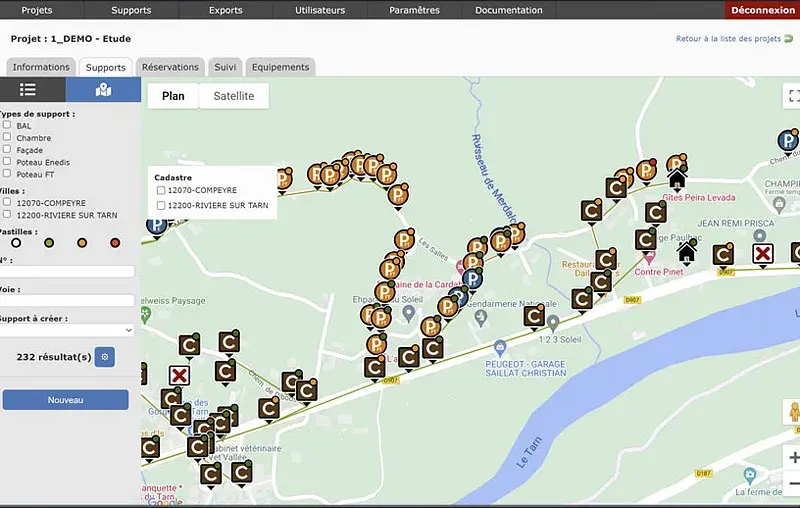Select blue P marker at top right of map
The width and height of the screenshot is (800, 508).
click(x=787, y=141)
